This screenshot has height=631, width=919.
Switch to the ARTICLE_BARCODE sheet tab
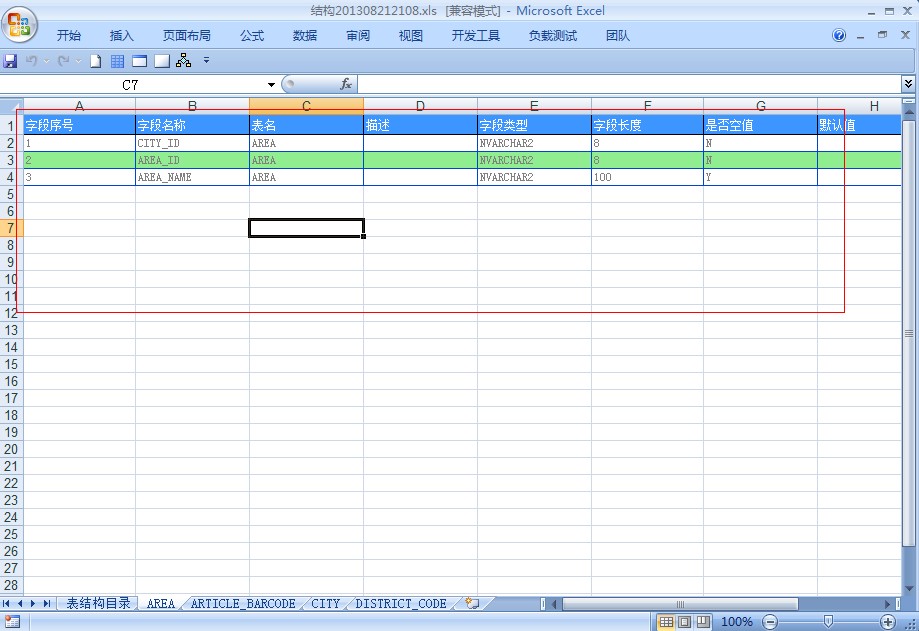[x=243, y=603]
